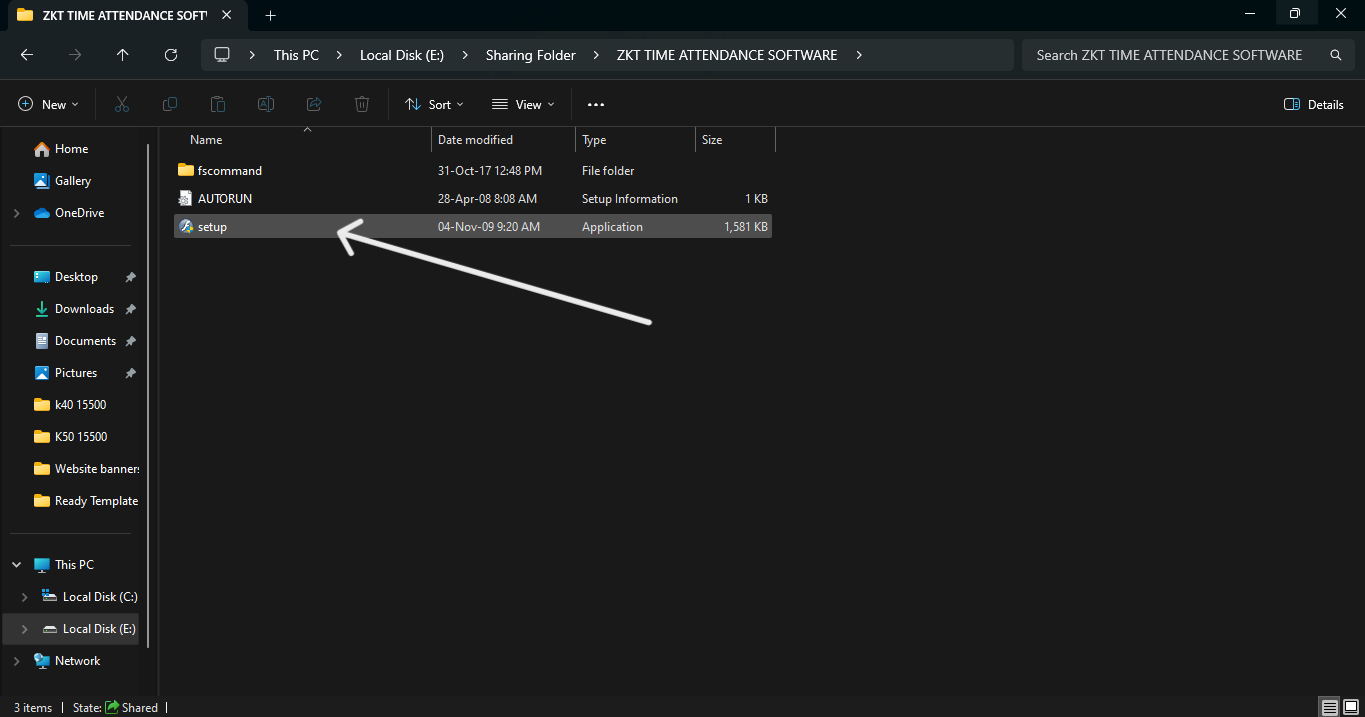Toggle the Details pane
Image resolution: width=1365 pixels, height=717 pixels.
click(1313, 104)
